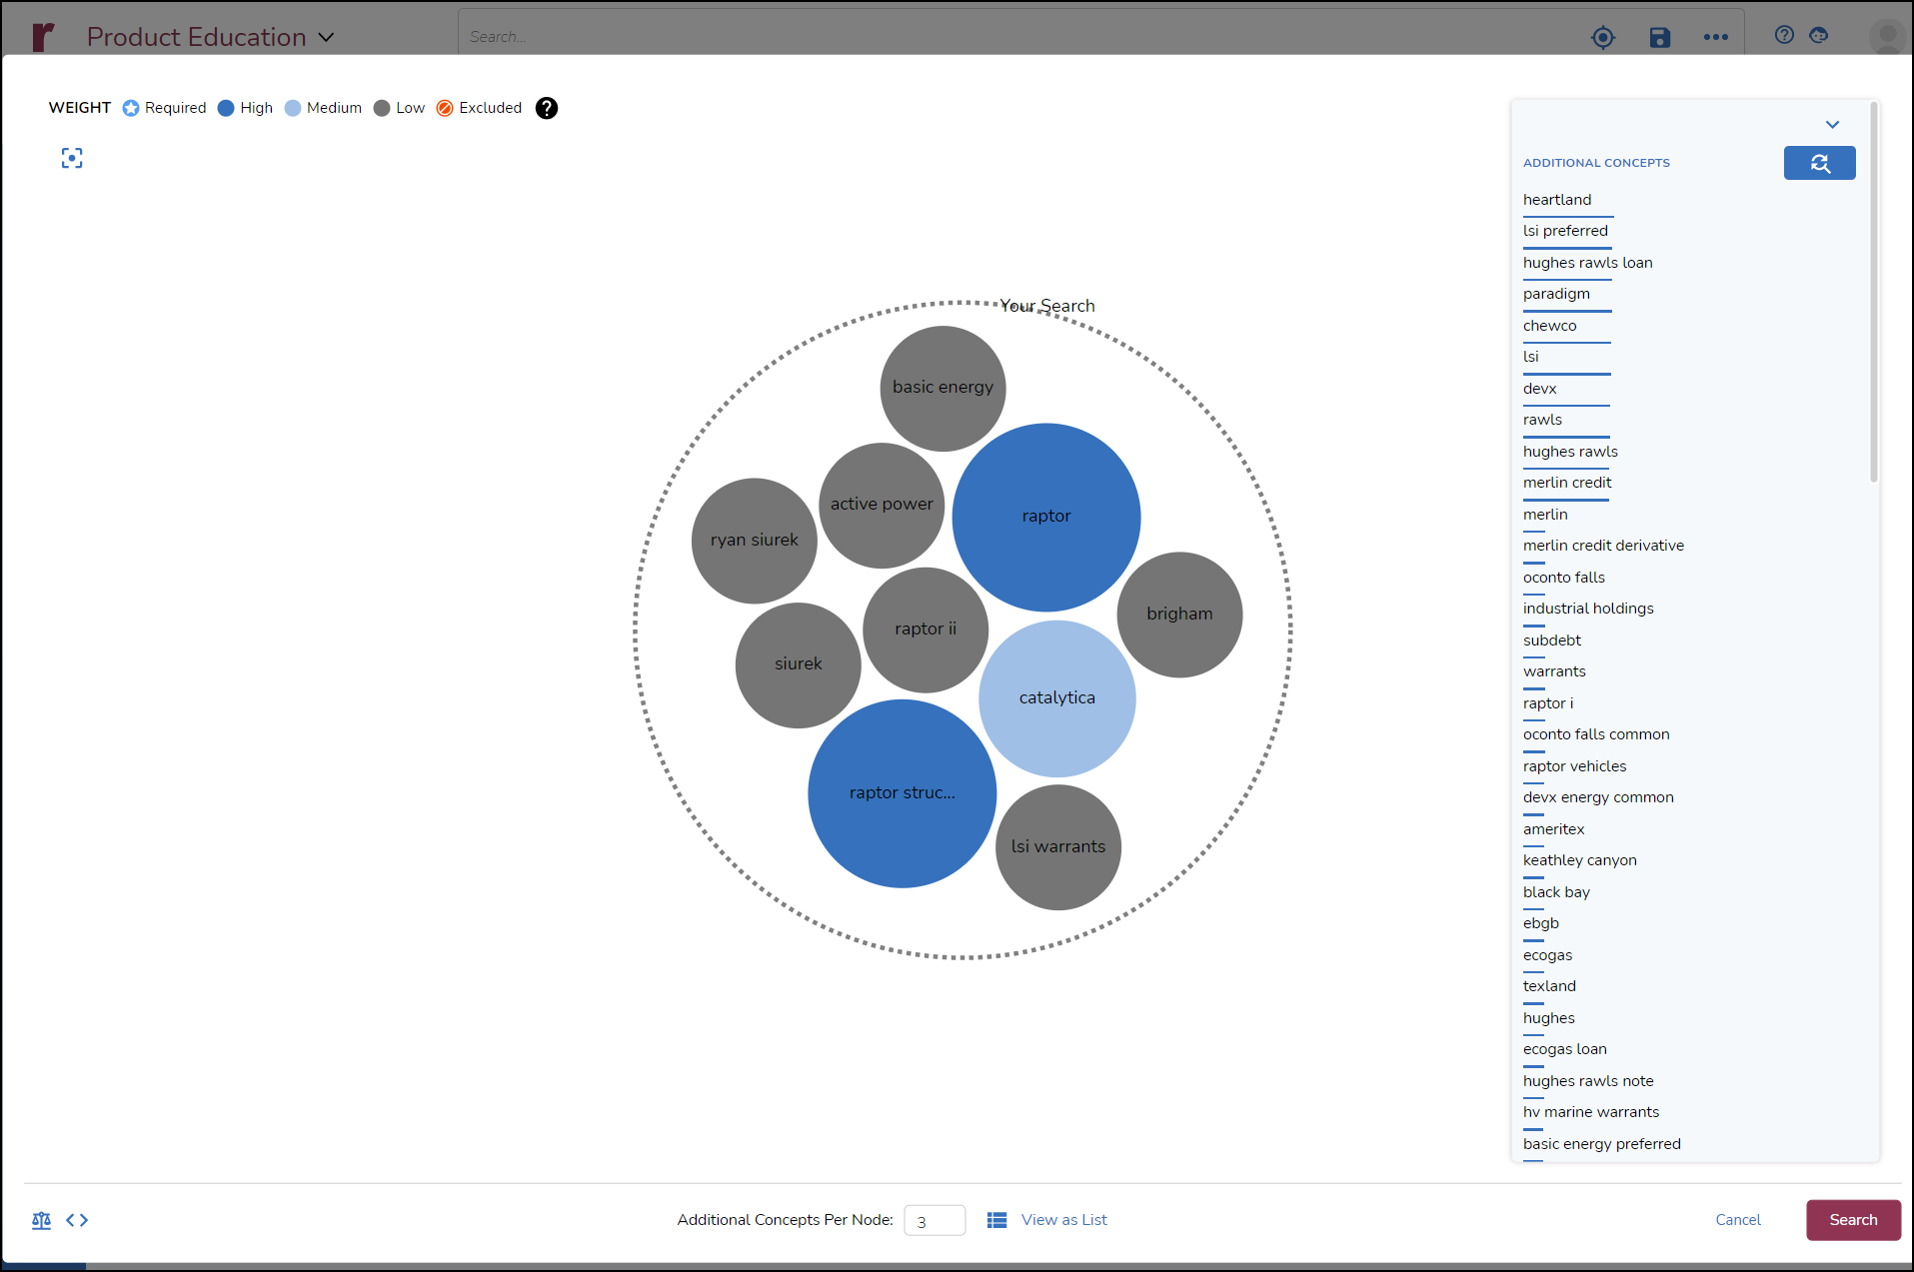Add 'devx' from additional concepts
The width and height of the screenshot is (1914, 1272).
(x=1540, y=389)
